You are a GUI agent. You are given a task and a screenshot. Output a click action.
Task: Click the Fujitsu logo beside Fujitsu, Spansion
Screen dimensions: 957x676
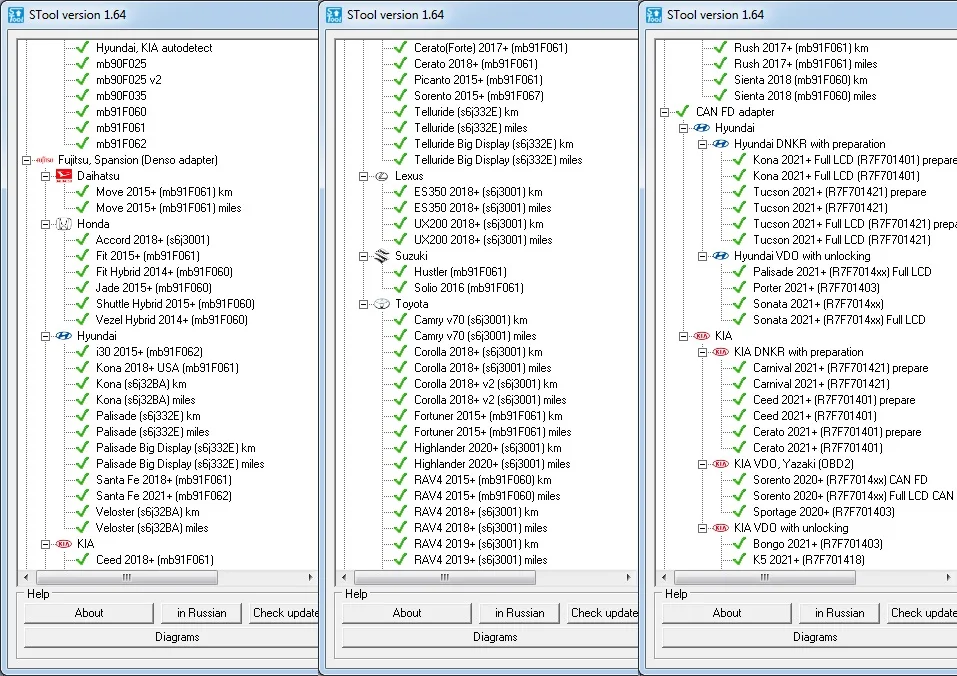click(45, 160)
